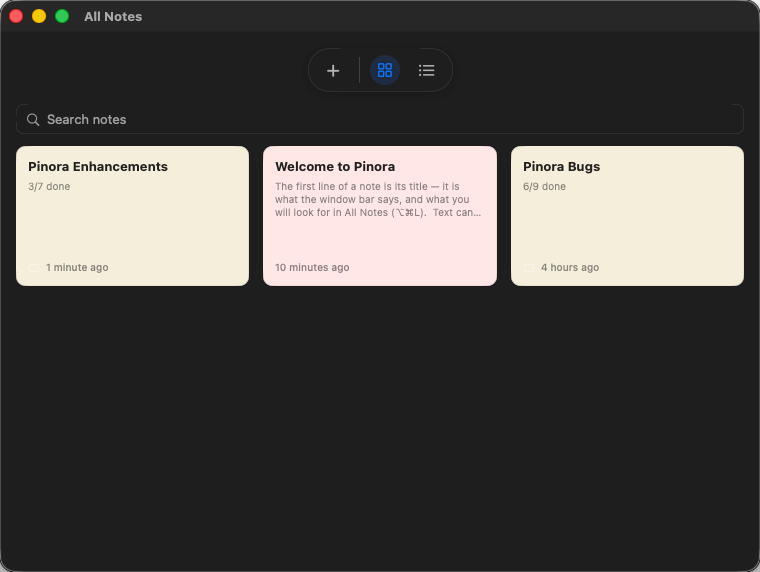Click the '4 hours ago' timestamp
The height and width of the screenshot is (572, 760).
570,268
